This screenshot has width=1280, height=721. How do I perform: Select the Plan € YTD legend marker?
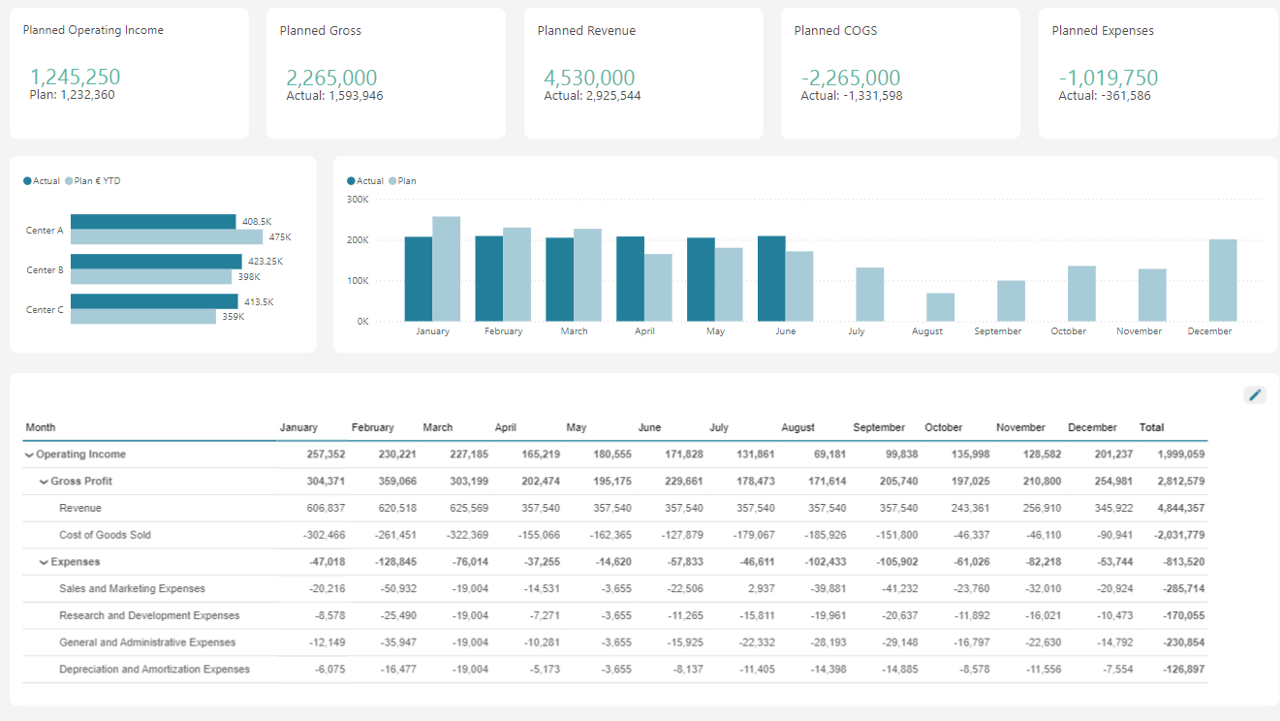pos(70,181)
